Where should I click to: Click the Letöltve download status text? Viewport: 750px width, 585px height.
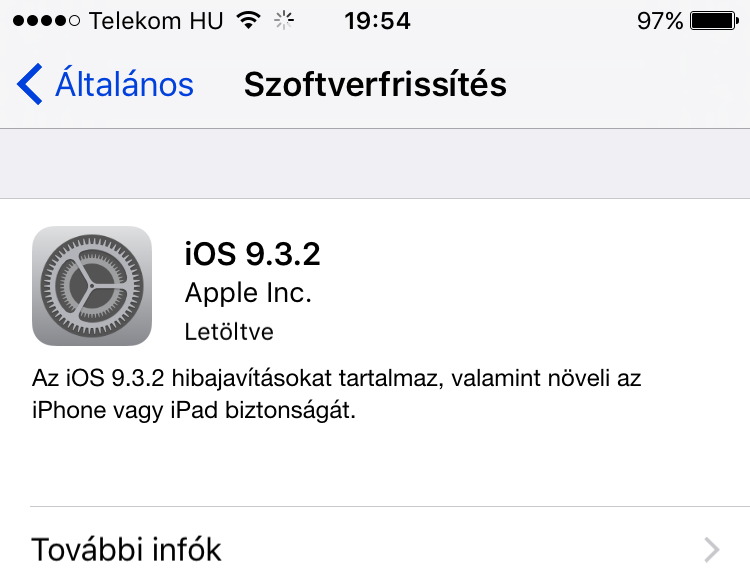tap(229, 332)
